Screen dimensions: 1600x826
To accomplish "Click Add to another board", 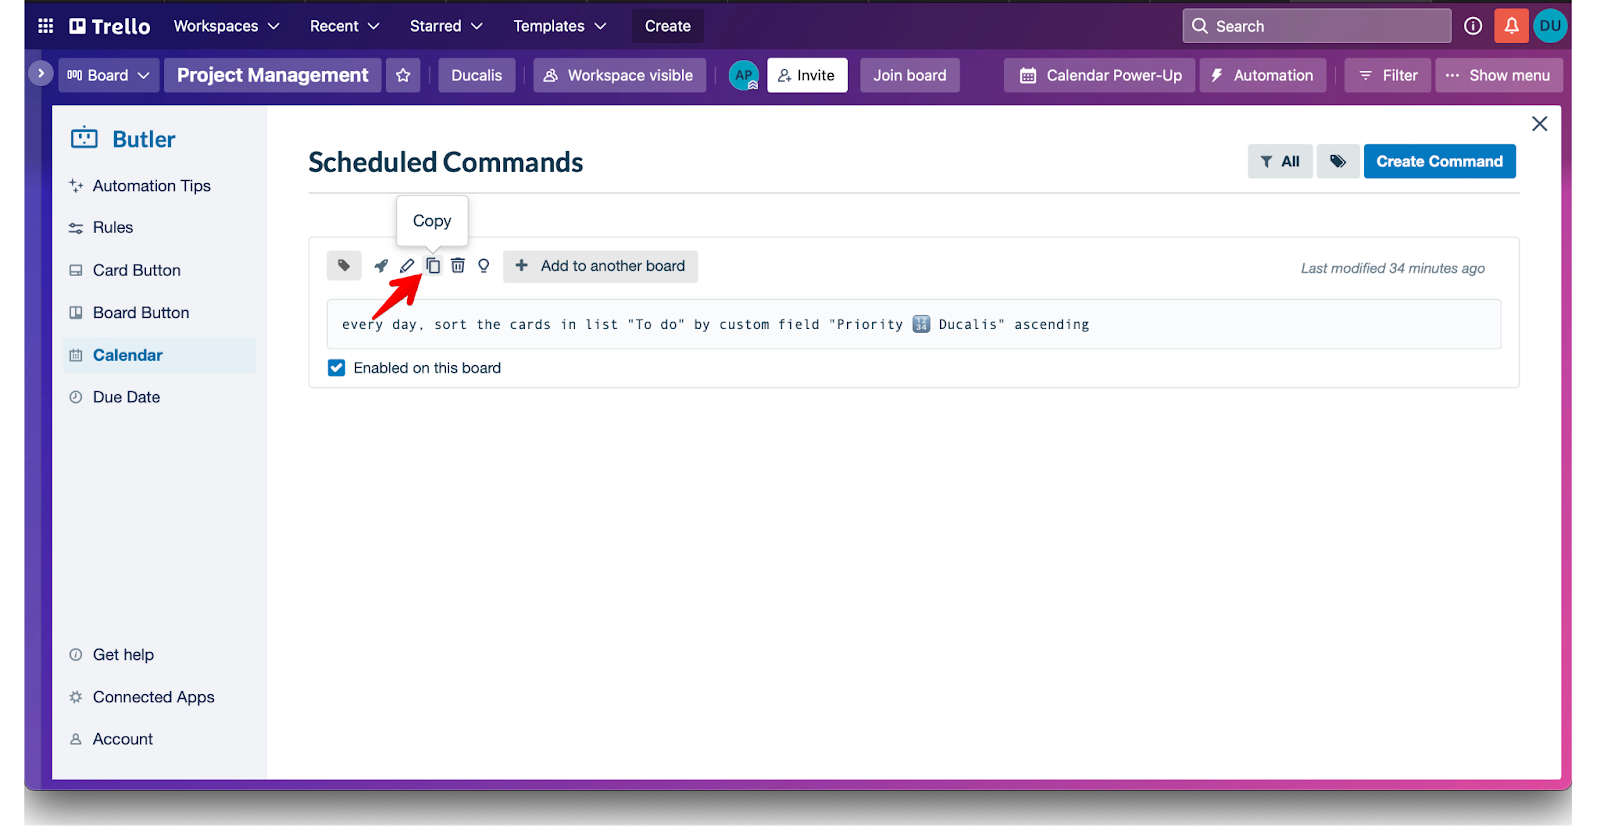I will 600,266.
